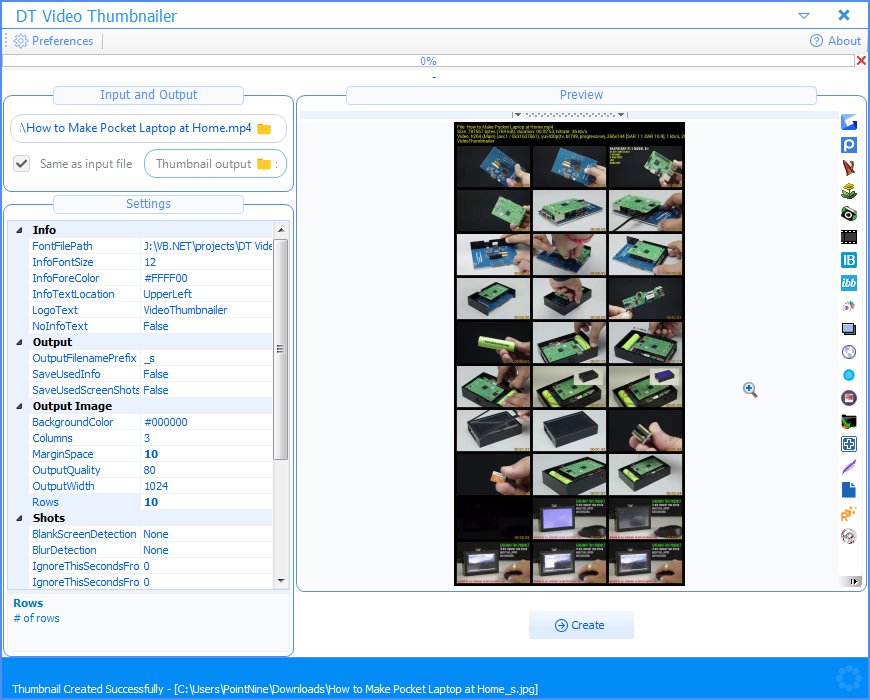Viewport: 870px width, 700px height.
Task: Click the purple feather icon in sidebar
Action: [x=849, y=467]
